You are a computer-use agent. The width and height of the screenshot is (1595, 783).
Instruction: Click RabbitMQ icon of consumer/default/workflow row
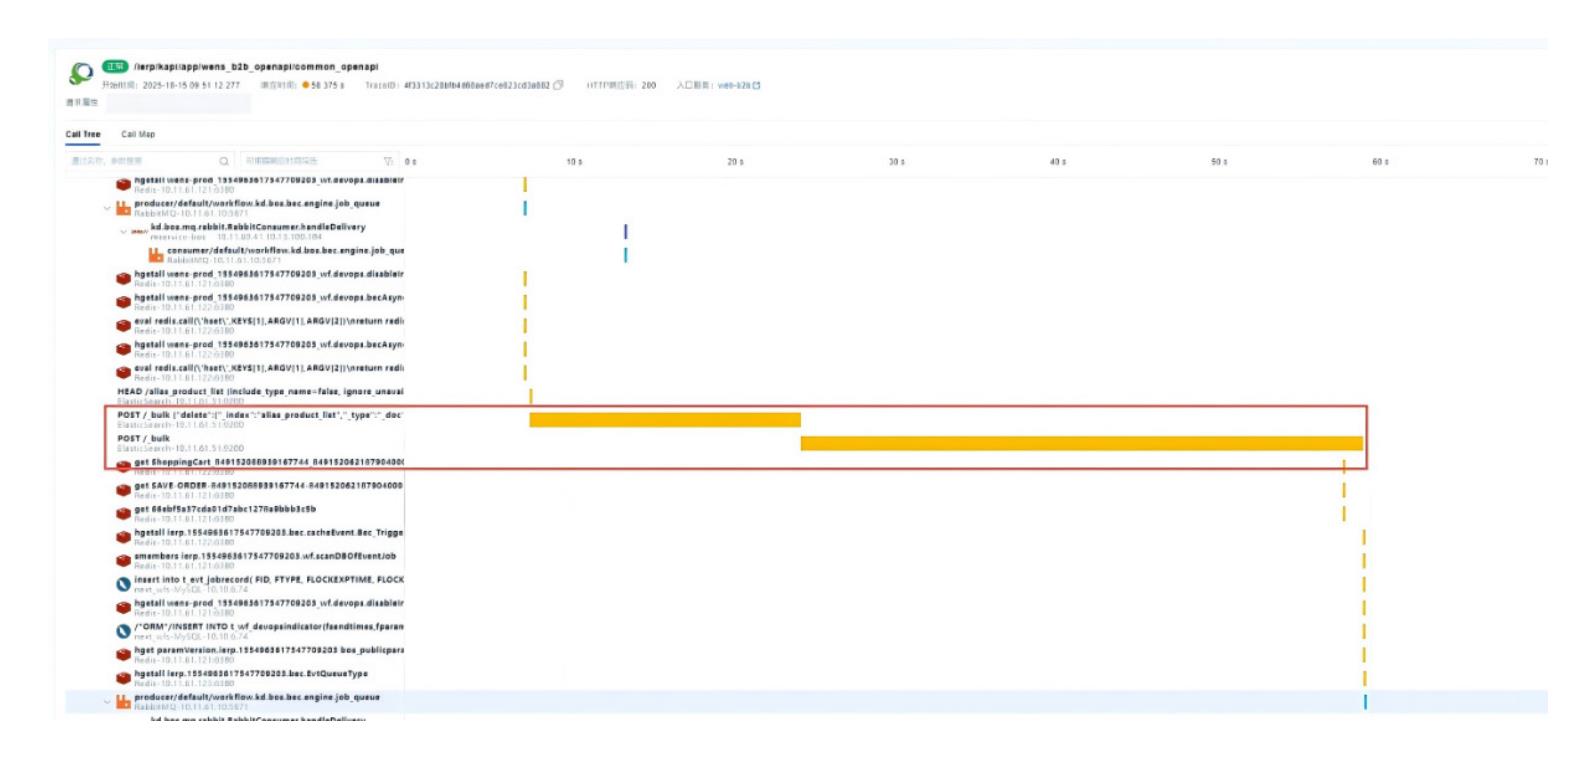[x=156, y=256]
